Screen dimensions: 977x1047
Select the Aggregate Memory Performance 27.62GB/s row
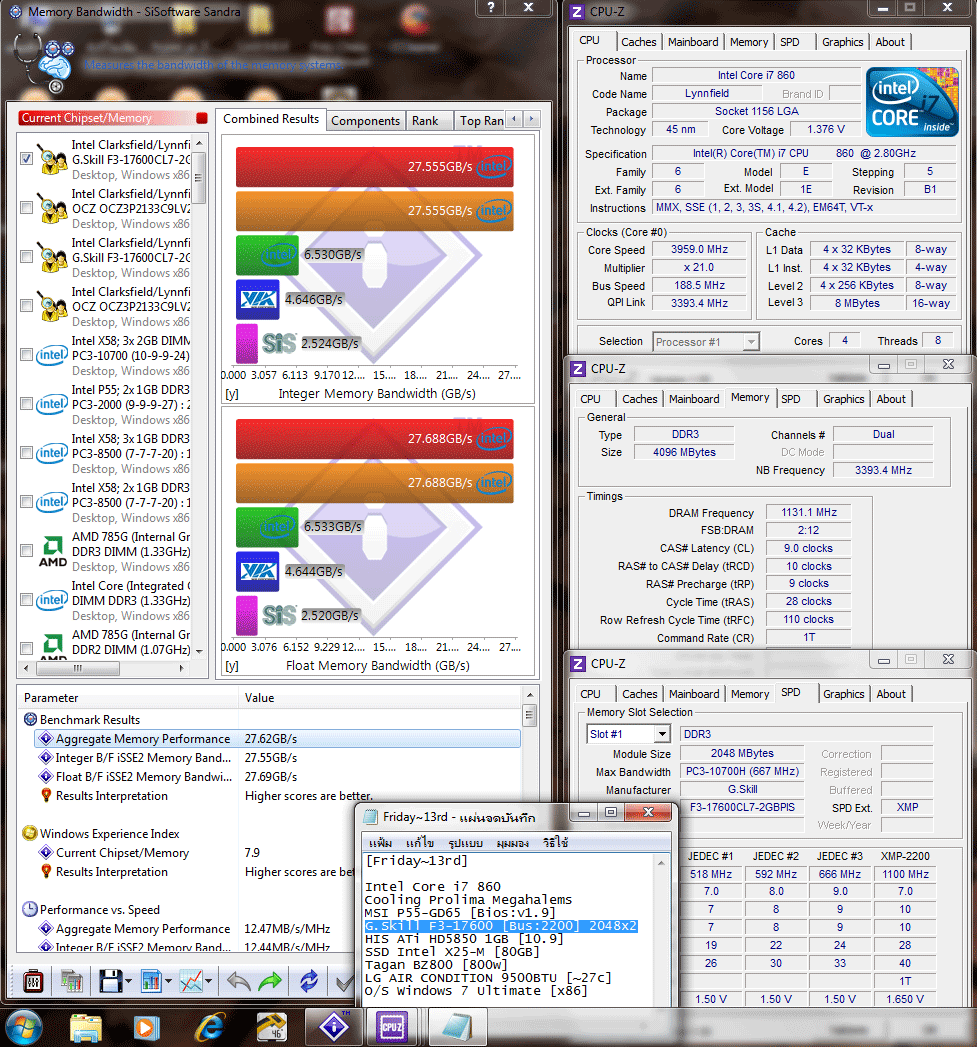point(277,739)
